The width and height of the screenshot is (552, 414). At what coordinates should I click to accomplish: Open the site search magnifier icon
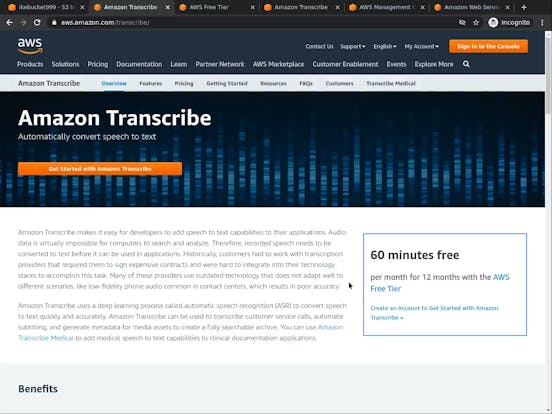pos(466,64)
